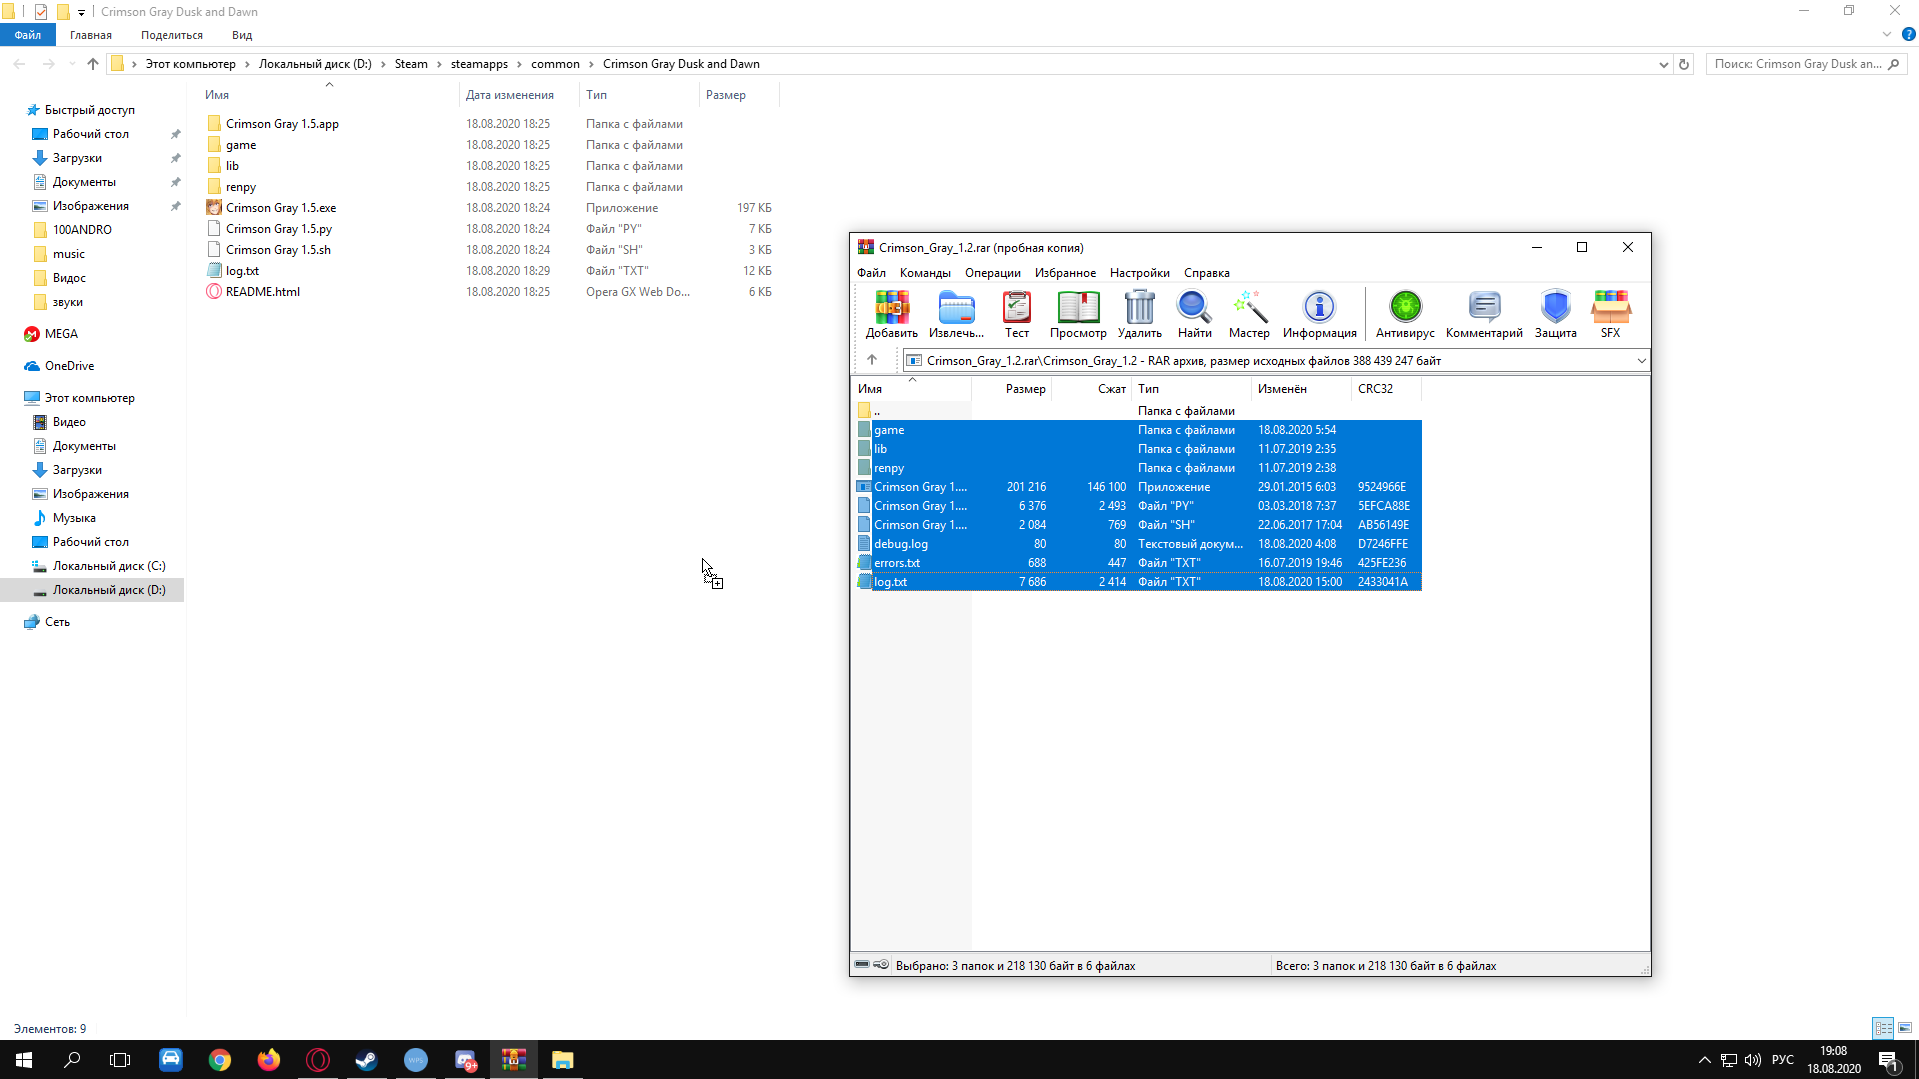Sort WinRAR list by Изменён column
1919x1079 pixels.
(x=1300, y=389)
